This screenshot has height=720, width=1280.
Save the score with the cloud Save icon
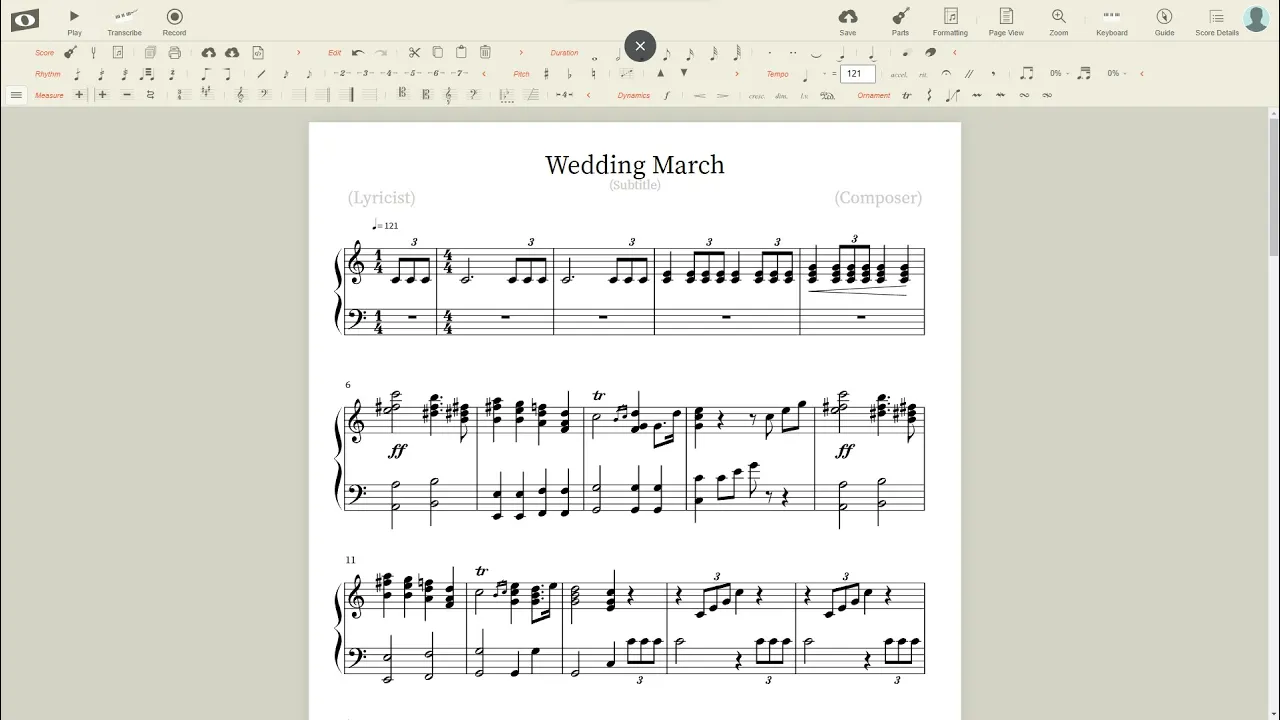tap(848, 20)
